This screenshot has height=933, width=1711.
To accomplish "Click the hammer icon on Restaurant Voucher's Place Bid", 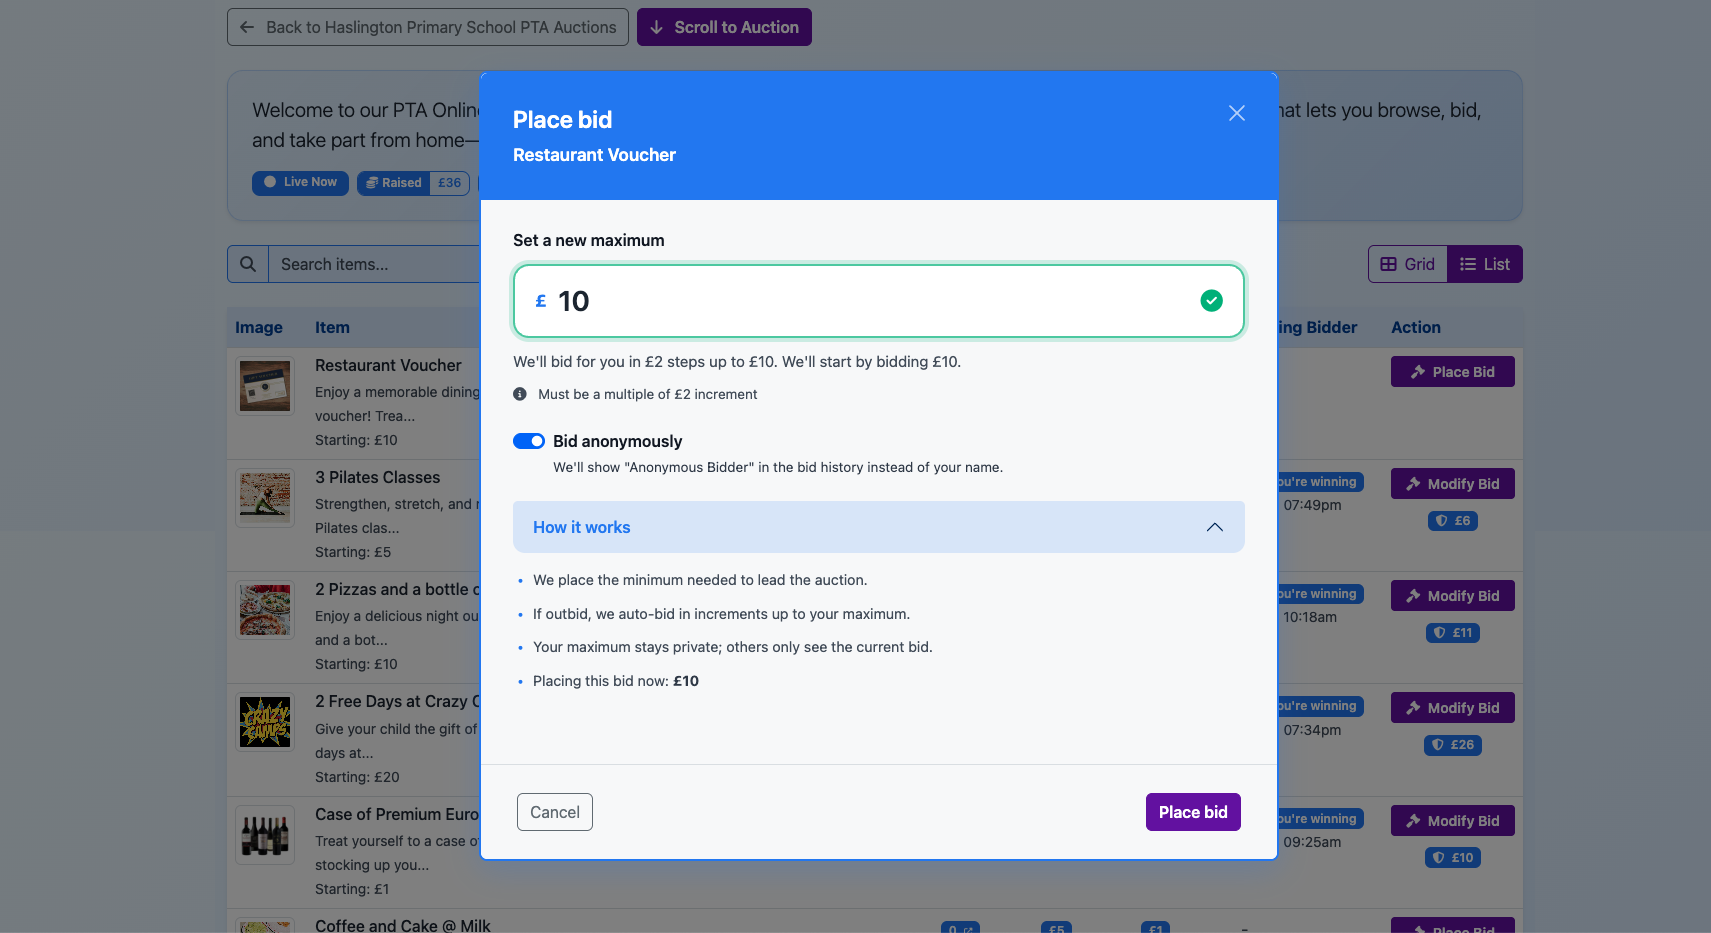I will 1419,371.
